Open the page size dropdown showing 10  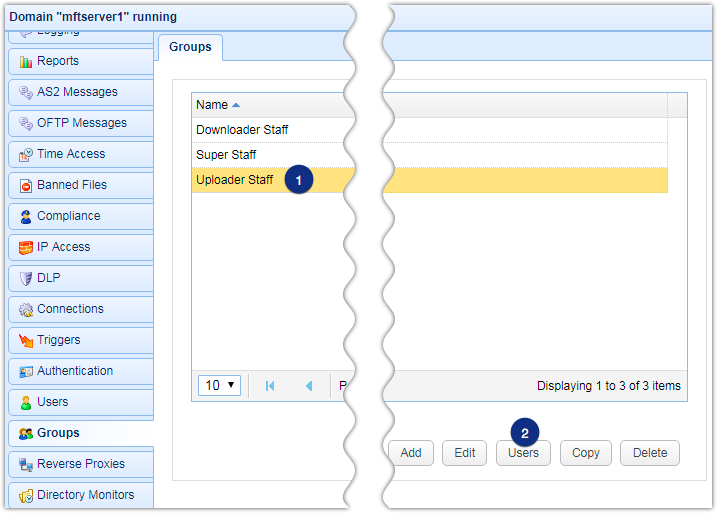[219, 385]
